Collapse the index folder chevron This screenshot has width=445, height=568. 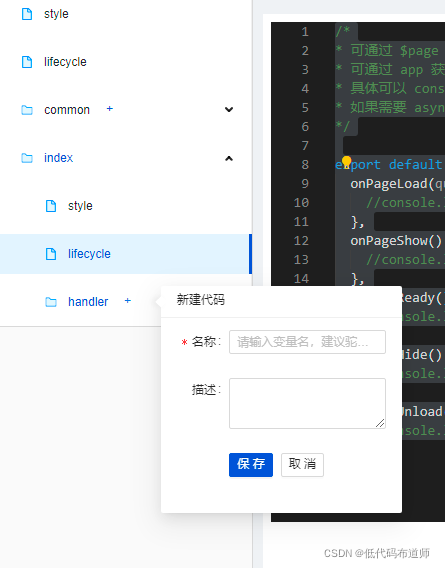(229, 158)
